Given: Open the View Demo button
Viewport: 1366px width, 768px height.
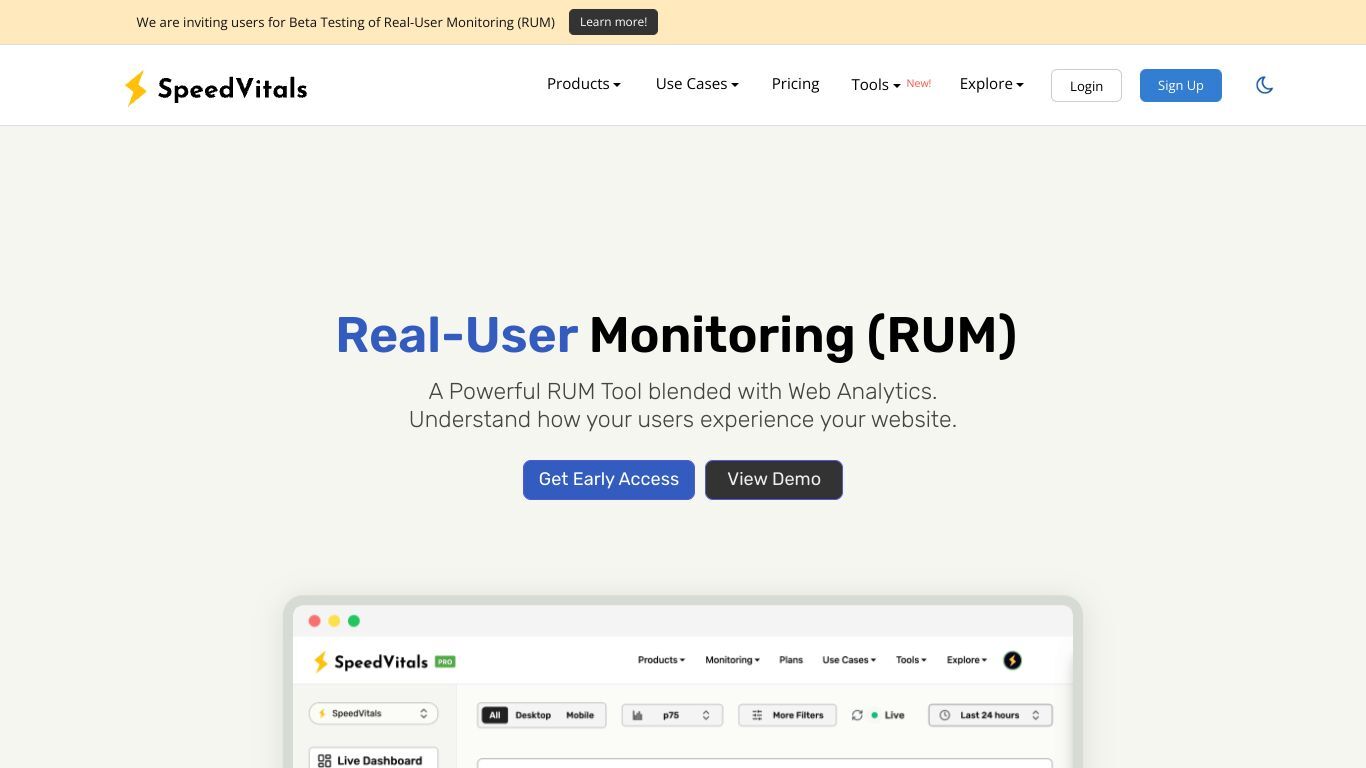Looking at the screenshot, I should (x=774, y=480).
